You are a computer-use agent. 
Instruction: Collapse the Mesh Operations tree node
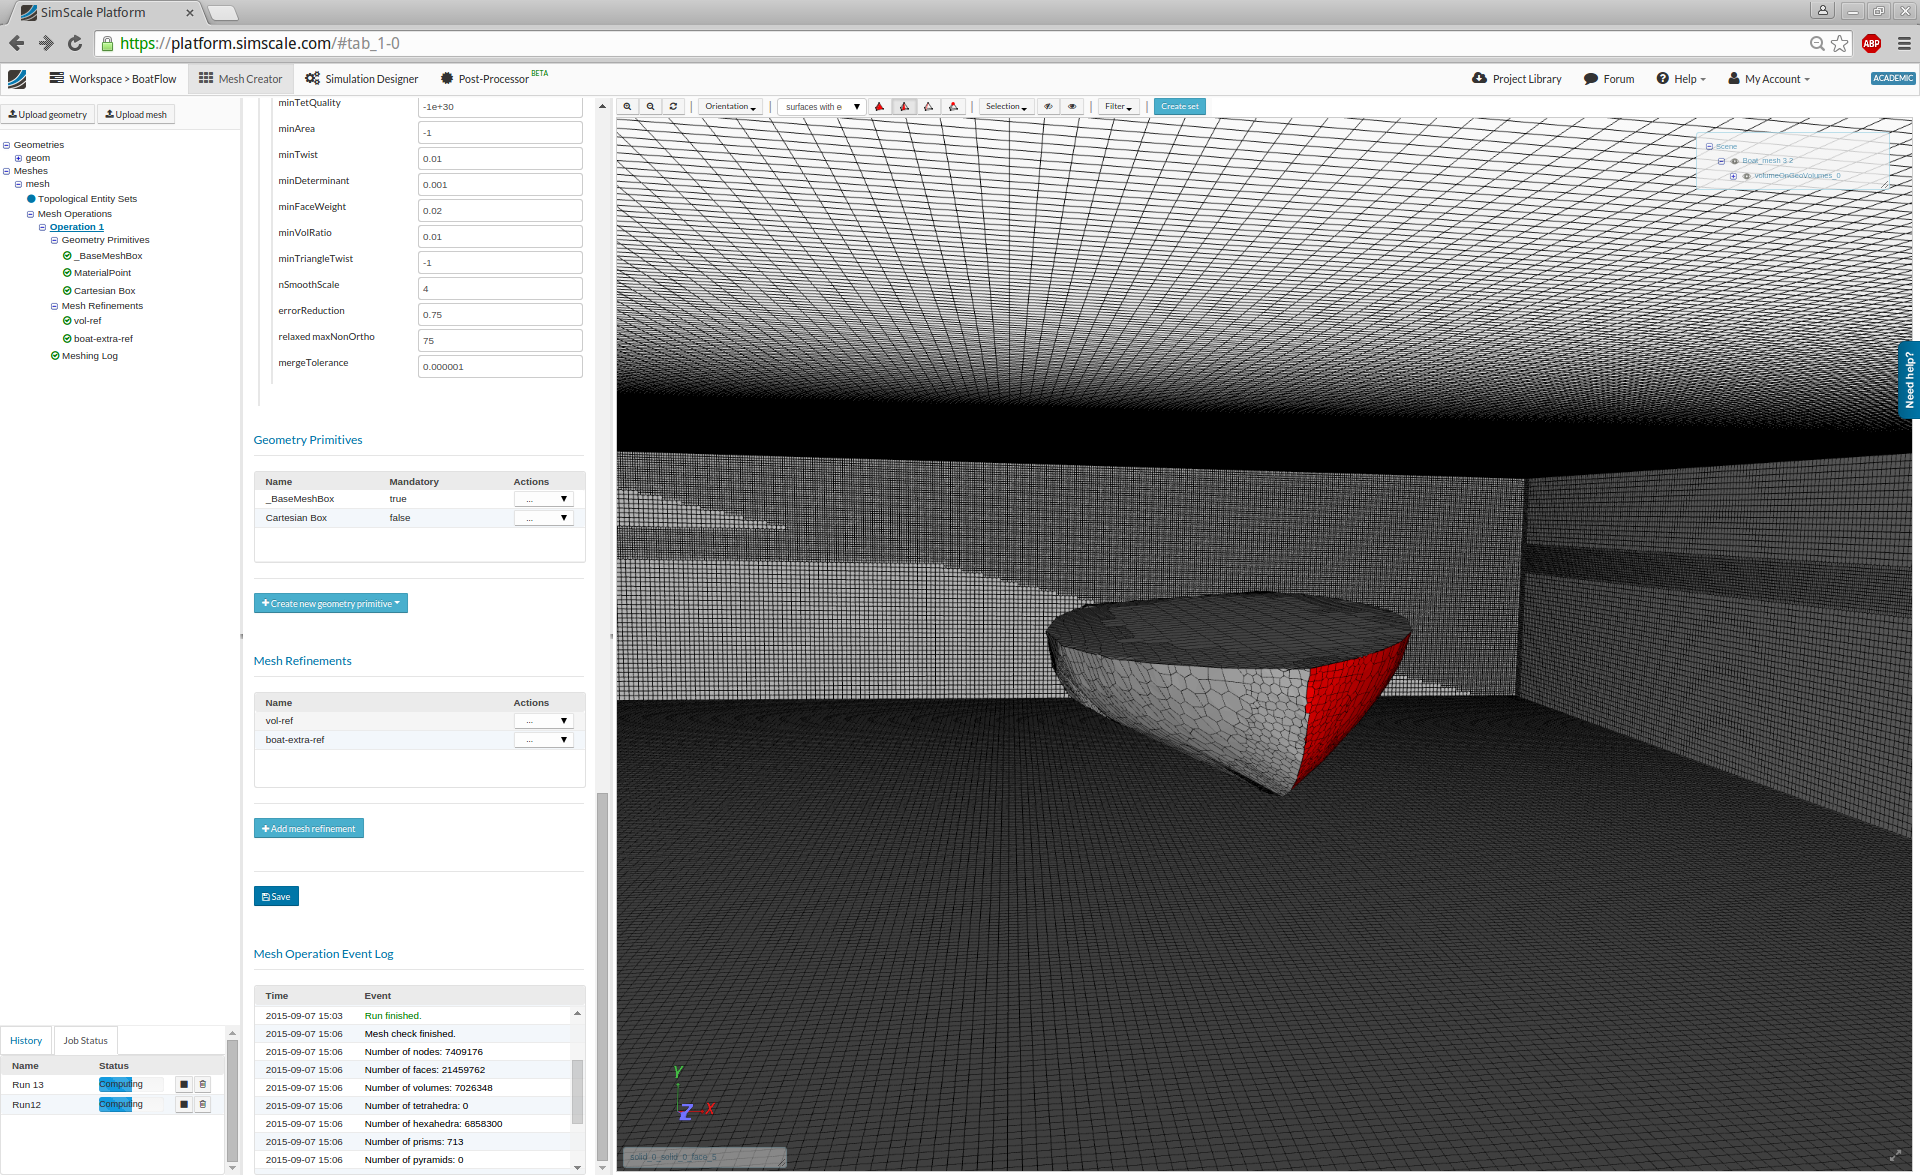30,213
